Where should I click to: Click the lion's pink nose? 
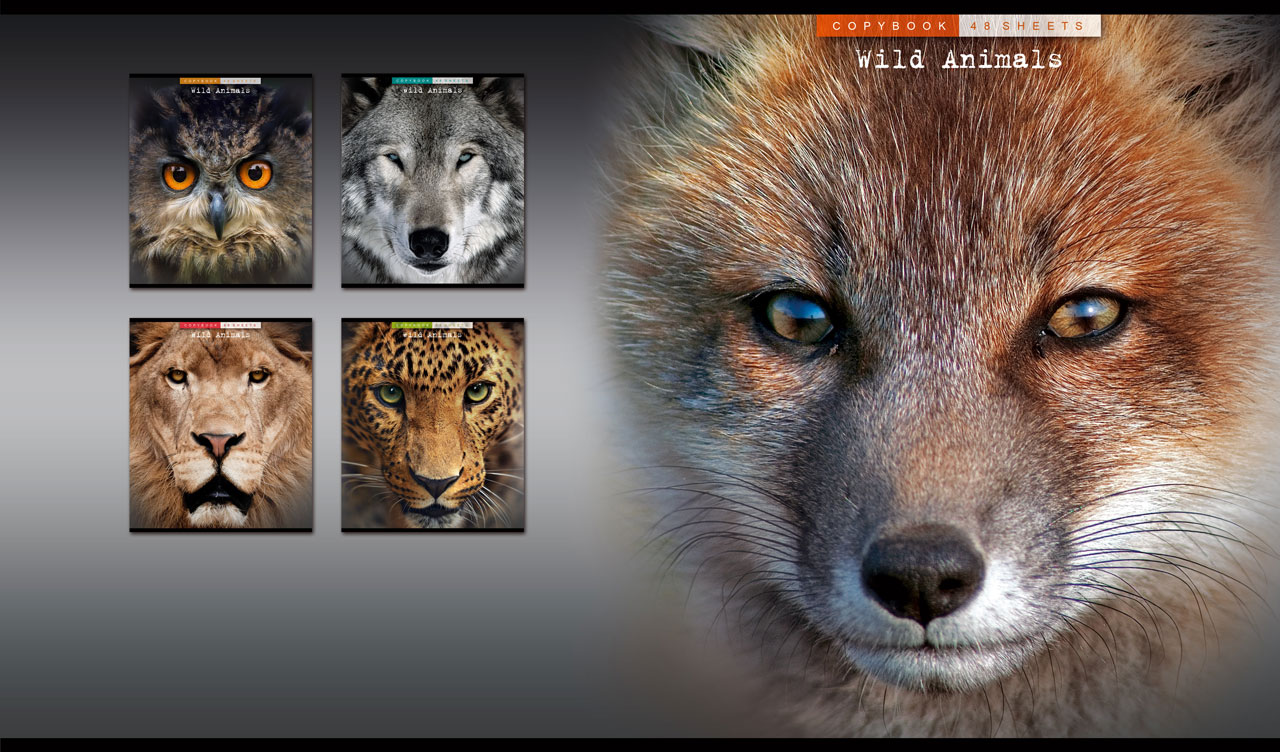218,443
